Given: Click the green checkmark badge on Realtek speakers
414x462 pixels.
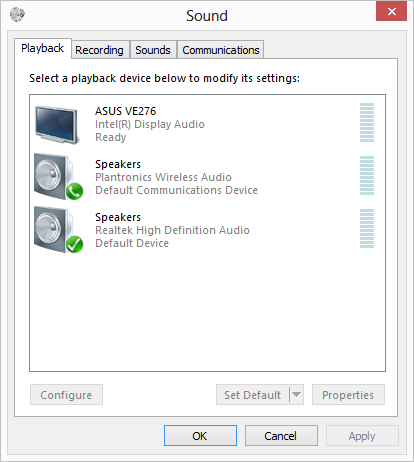Looking at the screenshot, I should click(74, 244).
